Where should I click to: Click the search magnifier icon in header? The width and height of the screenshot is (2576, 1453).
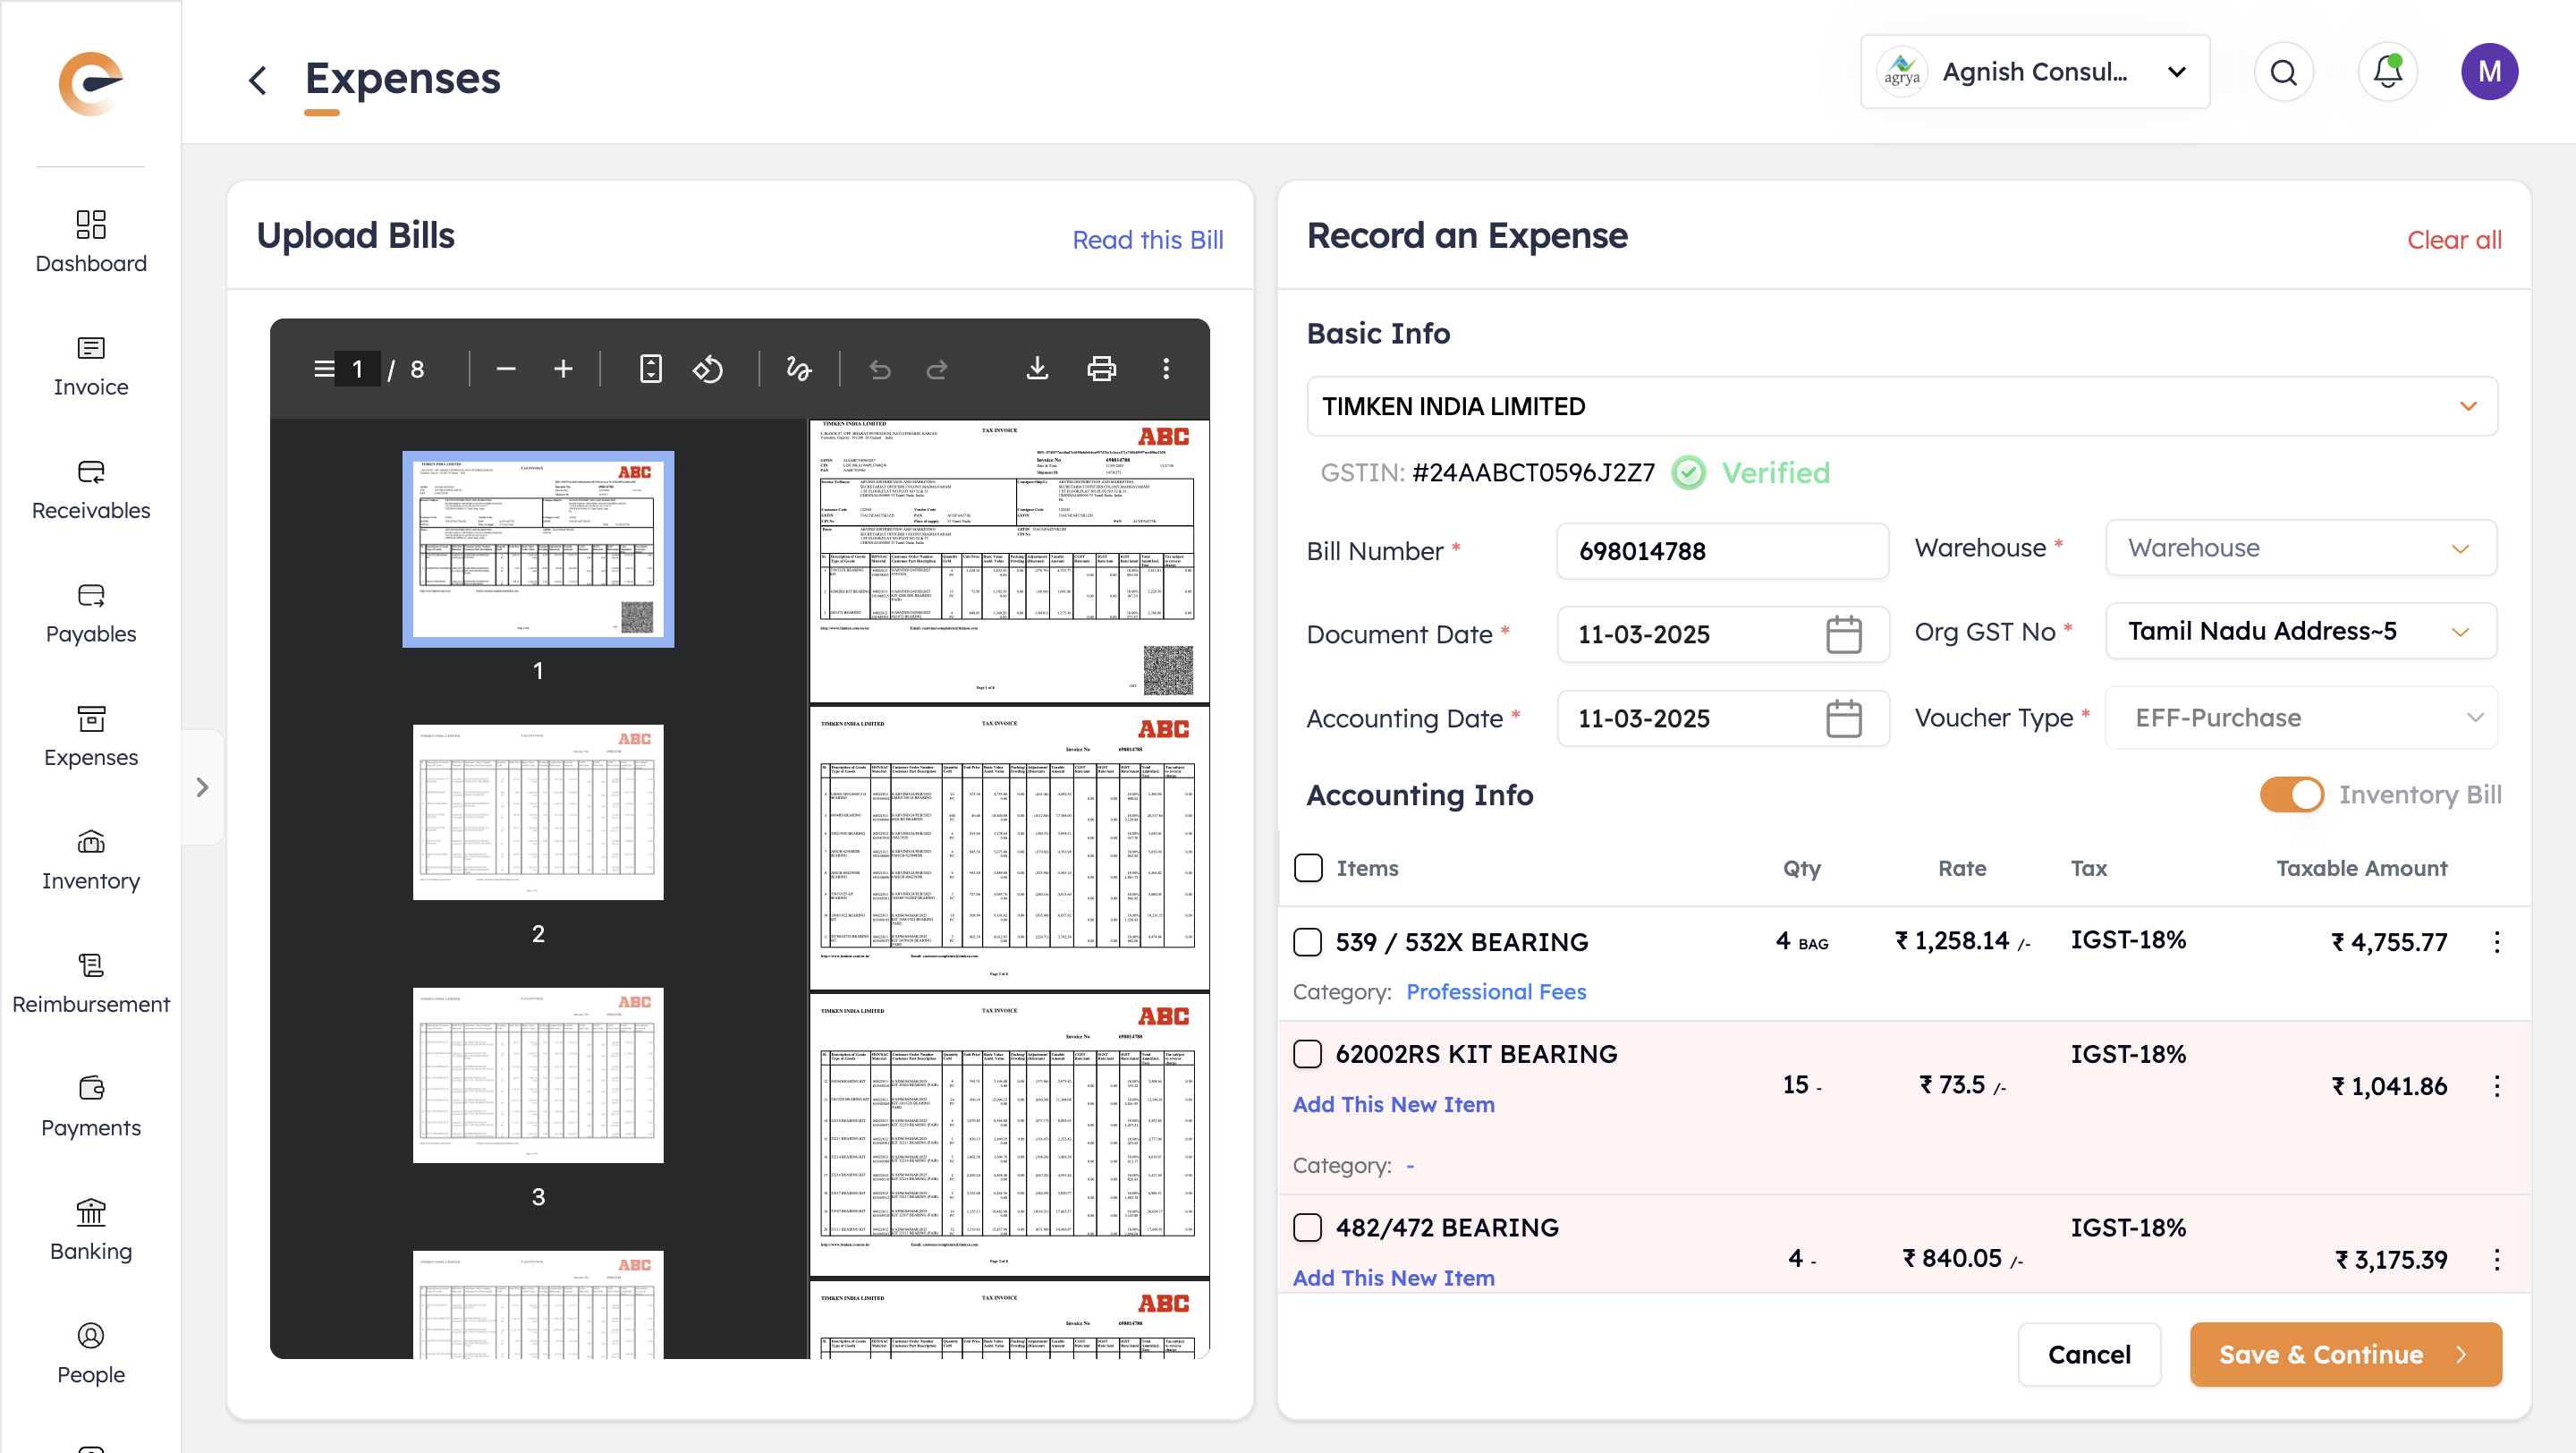pos(2283,72)
